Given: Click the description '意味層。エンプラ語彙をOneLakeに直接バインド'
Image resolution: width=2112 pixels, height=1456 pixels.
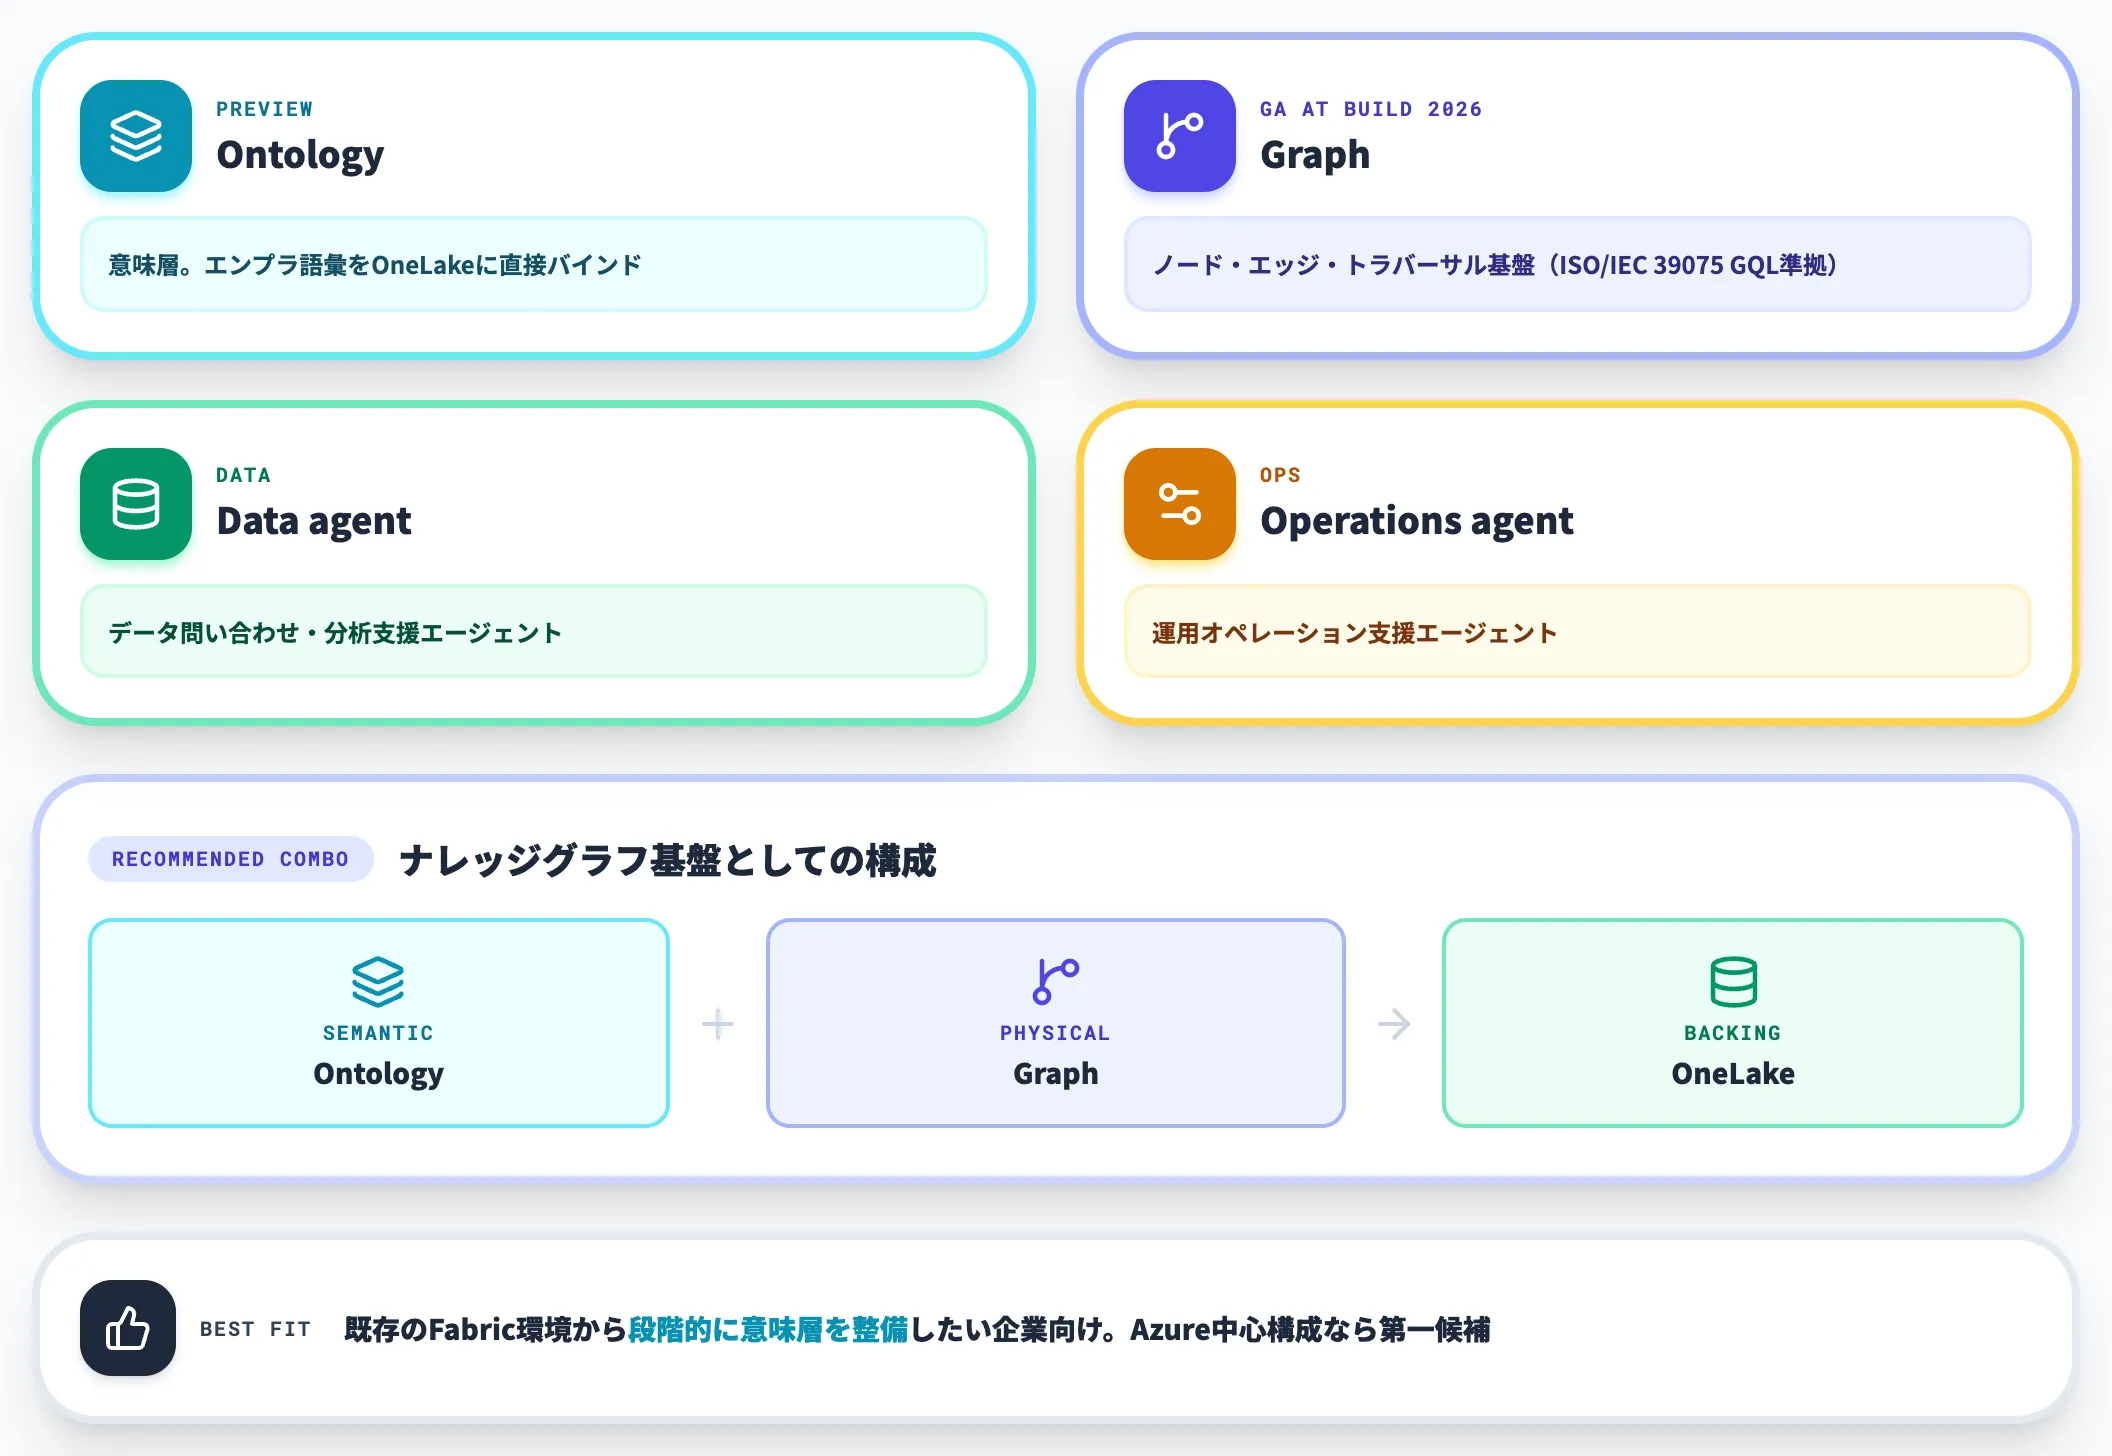Looking at the screenshot, I should (375, 265).
